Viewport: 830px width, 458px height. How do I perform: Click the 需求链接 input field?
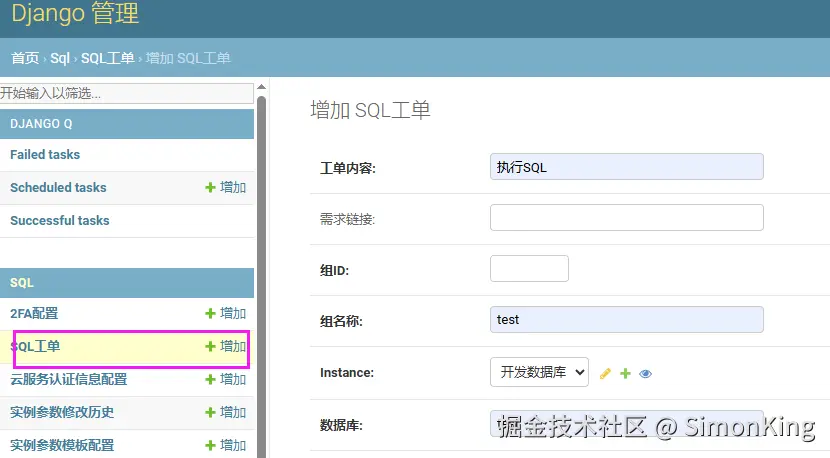pos(627,218)
